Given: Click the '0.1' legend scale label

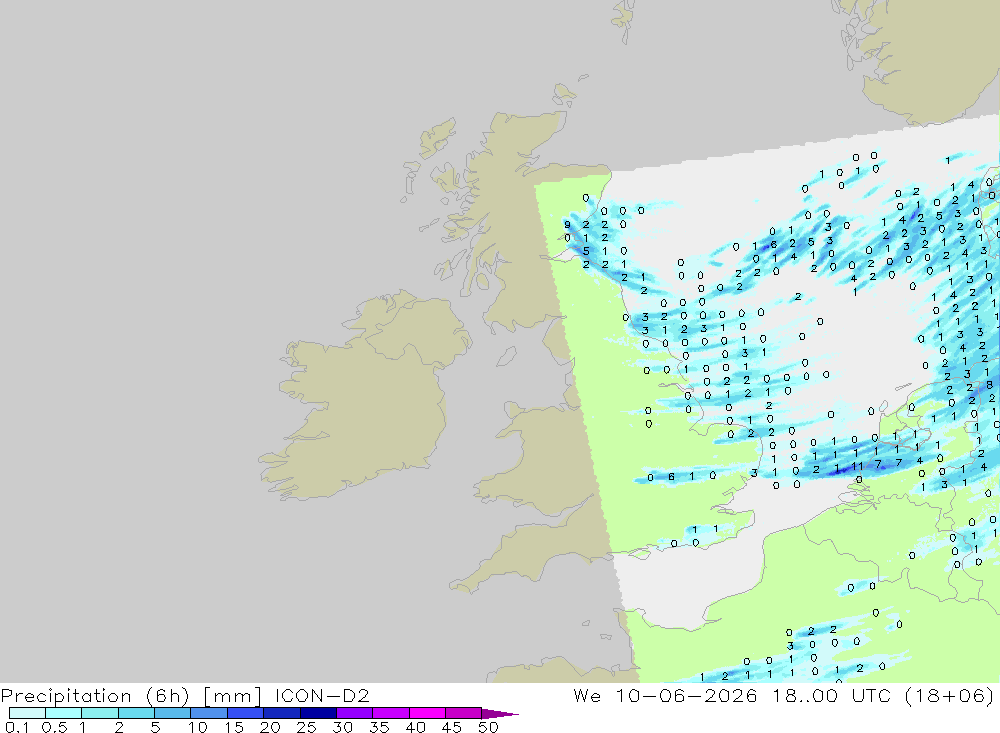Looking at the screenshot, I should coord(17,727).
